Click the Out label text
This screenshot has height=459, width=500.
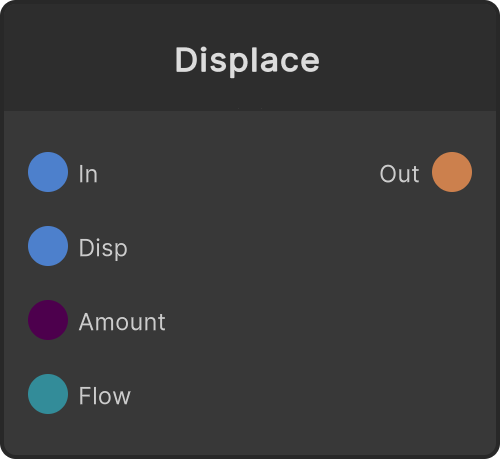pos(399,174)
